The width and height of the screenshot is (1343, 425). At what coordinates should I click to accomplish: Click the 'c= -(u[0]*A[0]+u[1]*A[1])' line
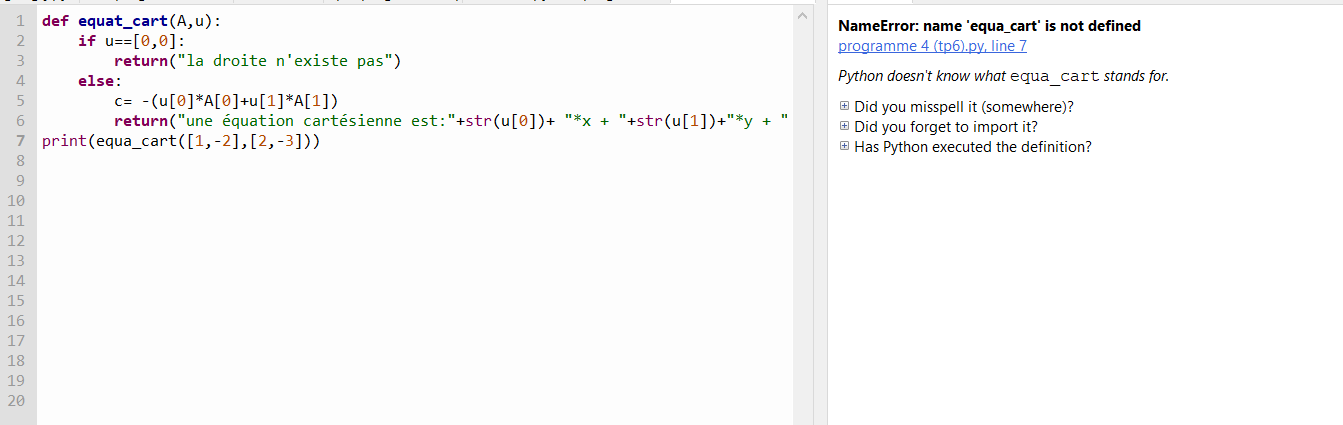(226, 101)
